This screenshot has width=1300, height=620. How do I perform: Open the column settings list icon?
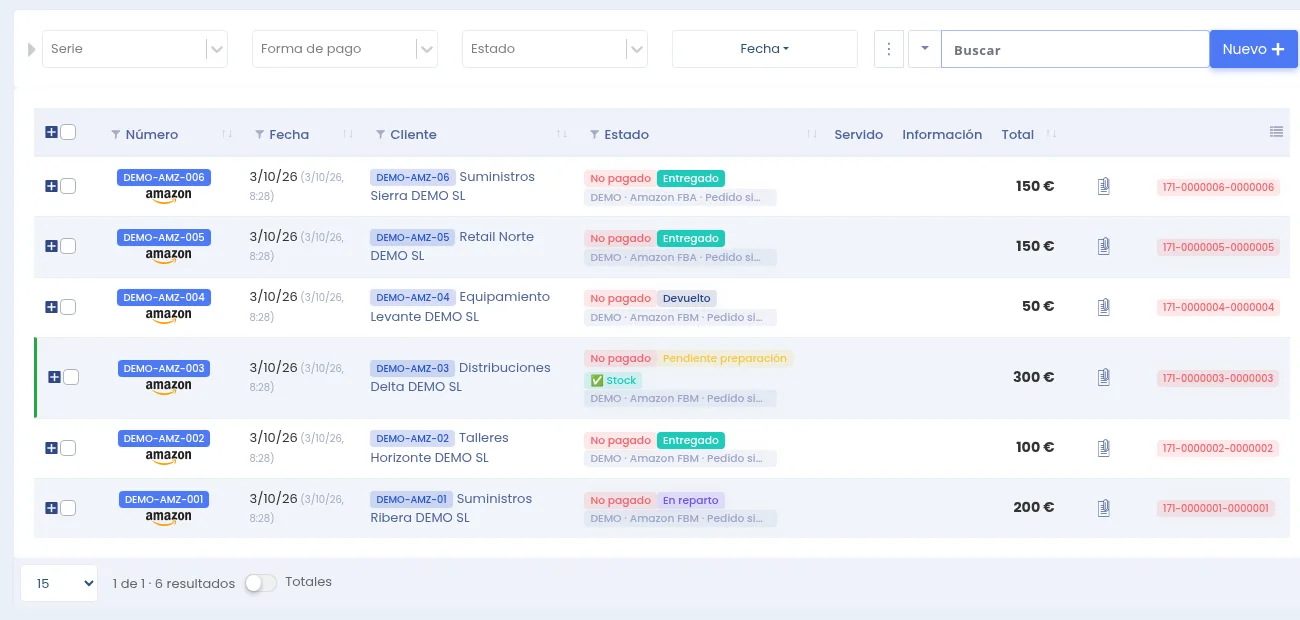click(1276, 132)
